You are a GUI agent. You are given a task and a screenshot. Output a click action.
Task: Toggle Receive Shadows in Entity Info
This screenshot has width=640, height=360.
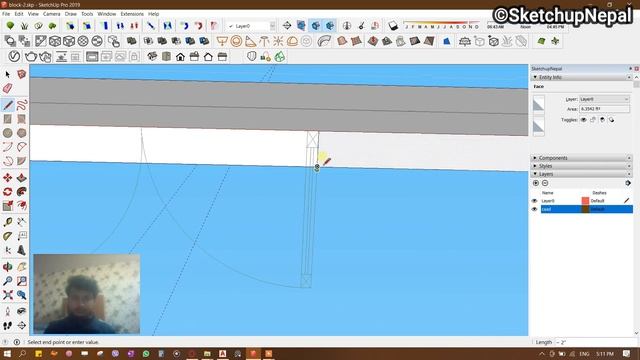602,120
